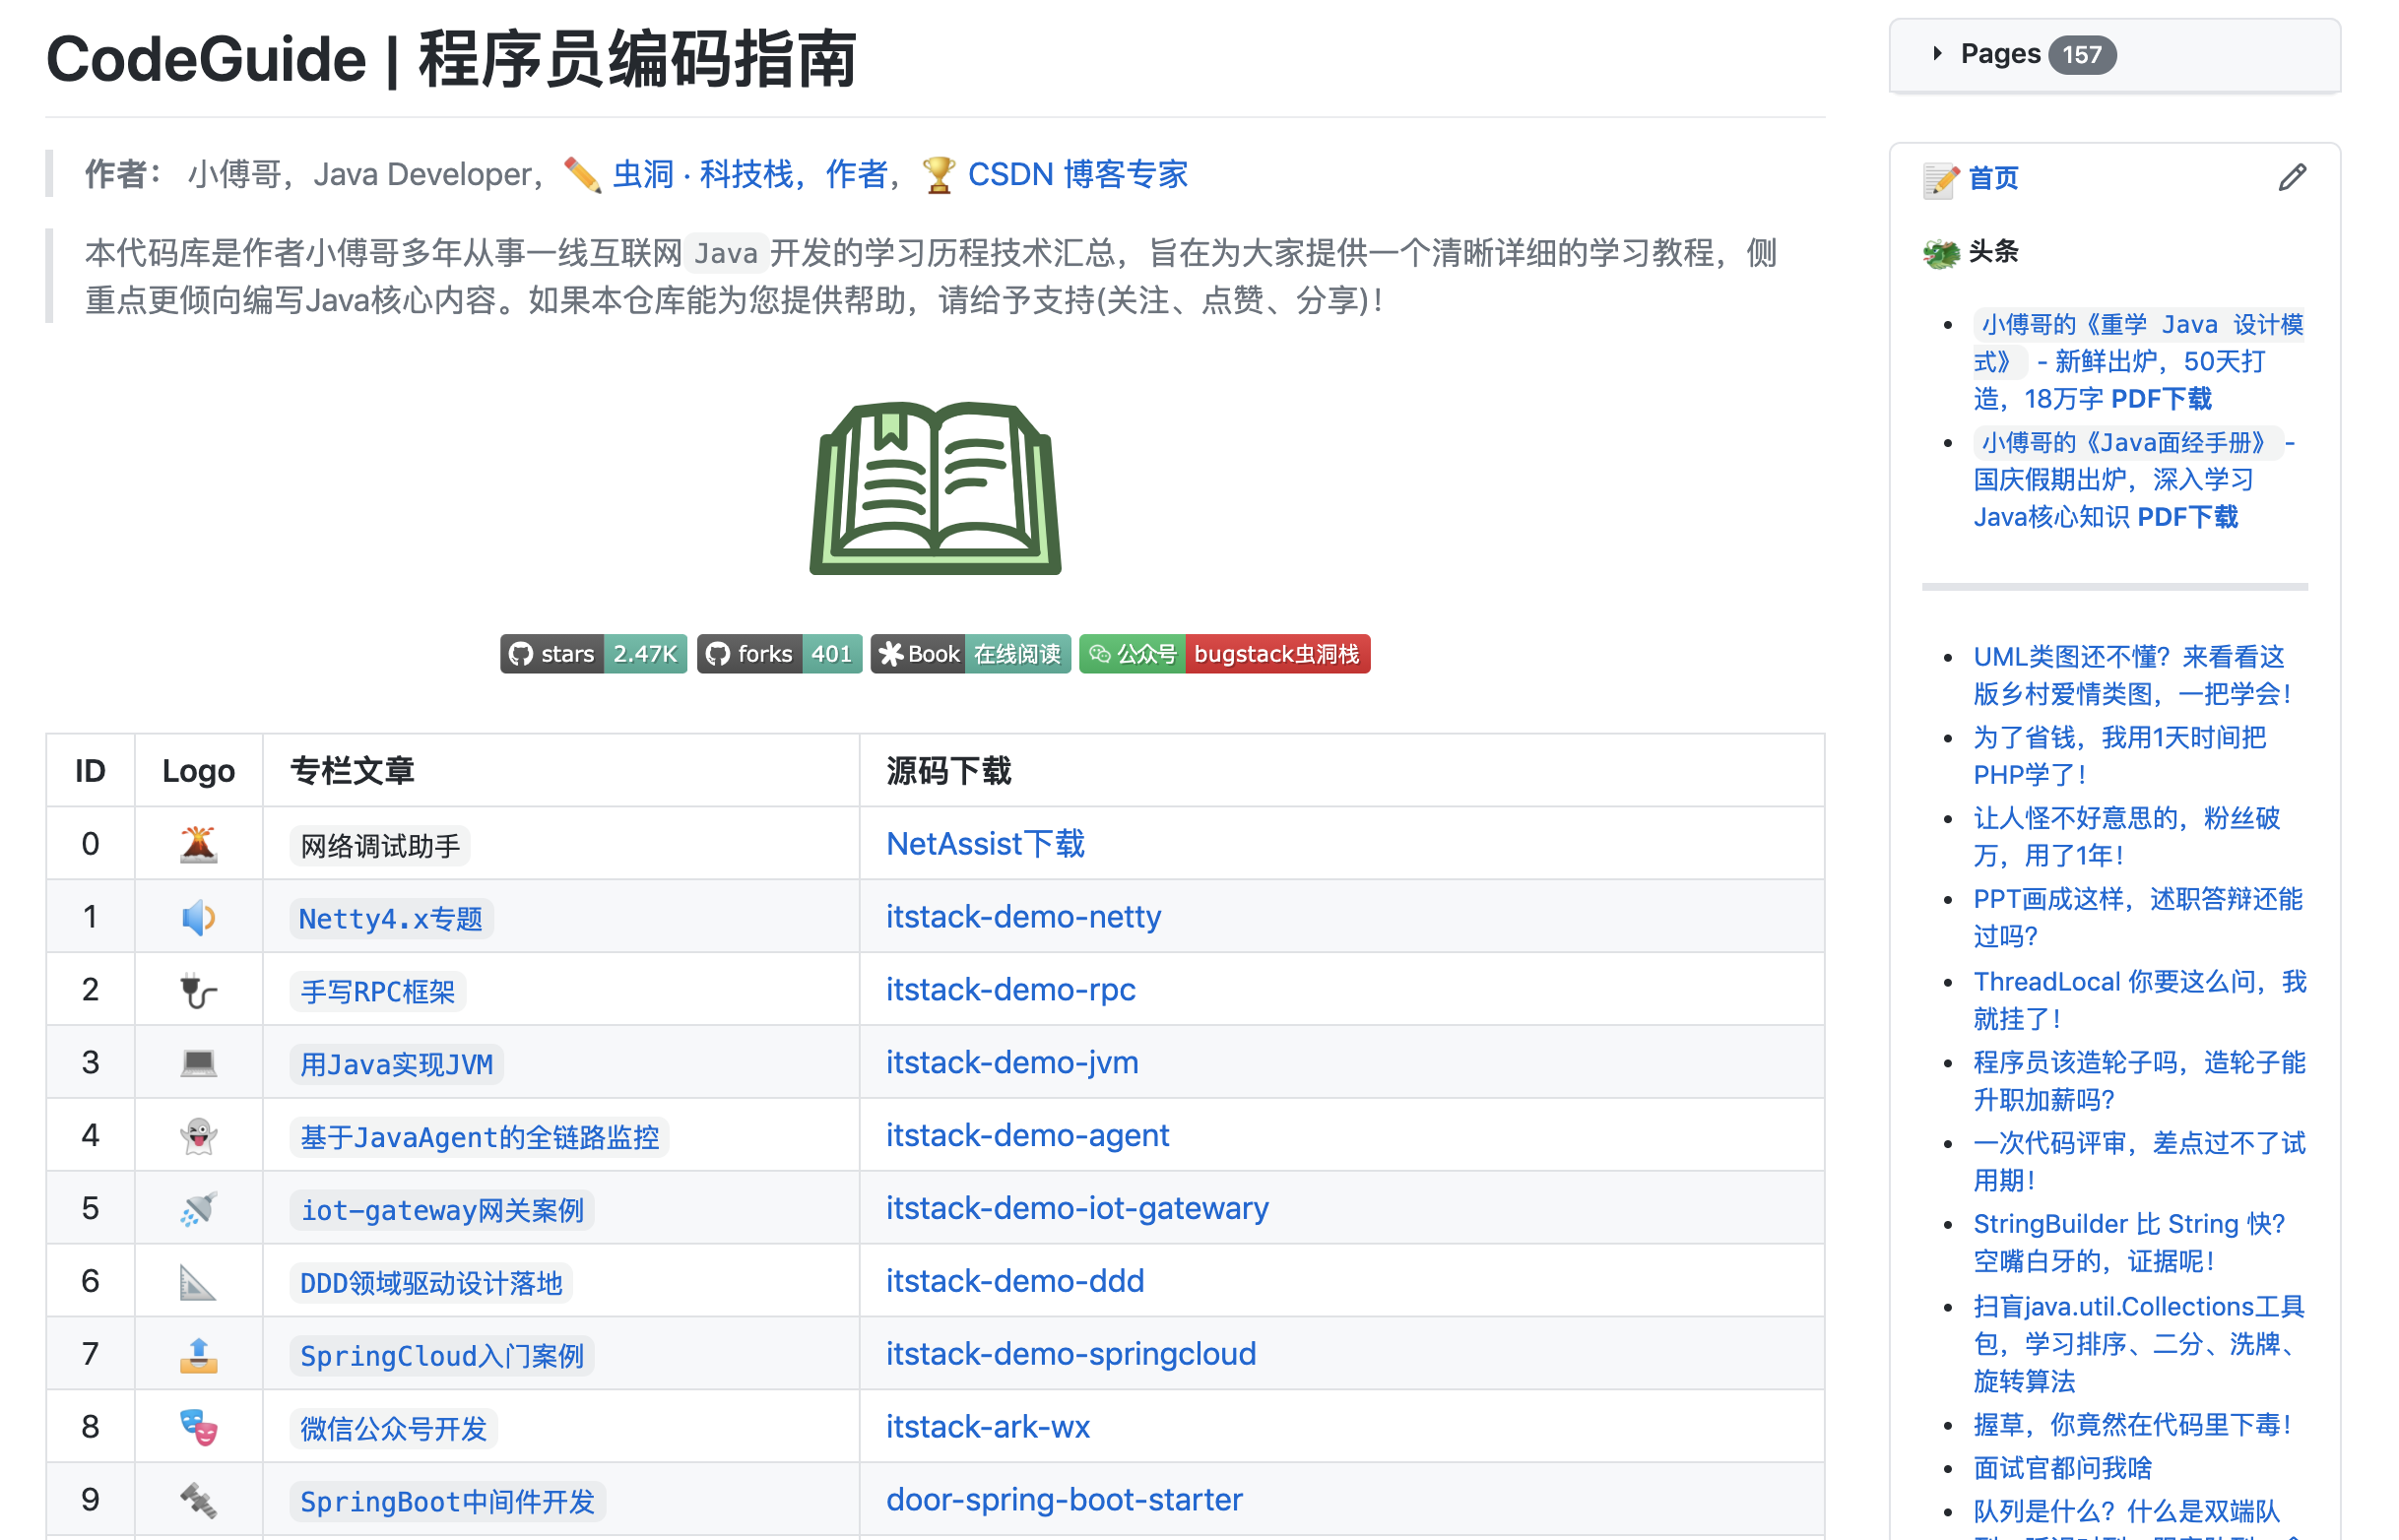Open 虫洞 · 科技栈 link
2399x1540 pixels.
coord(702,175)
